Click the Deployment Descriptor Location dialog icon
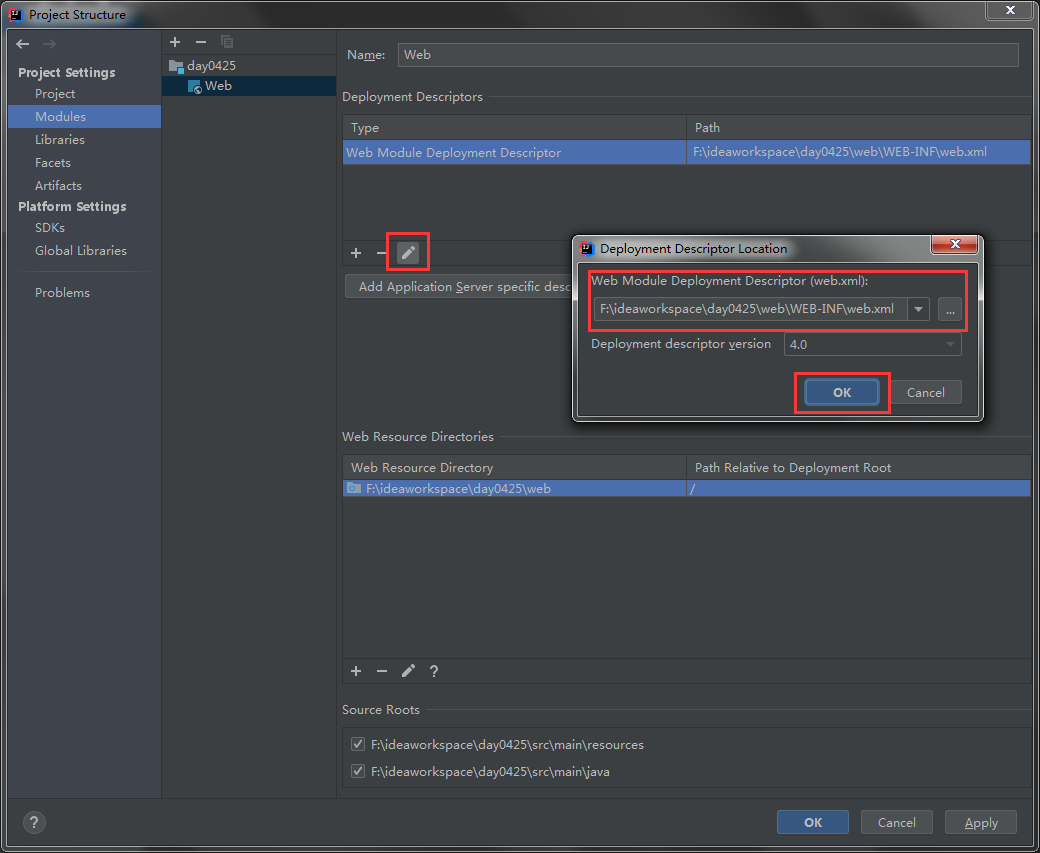The width and height of the screenshot is (1040, 853). click(587, 249)
